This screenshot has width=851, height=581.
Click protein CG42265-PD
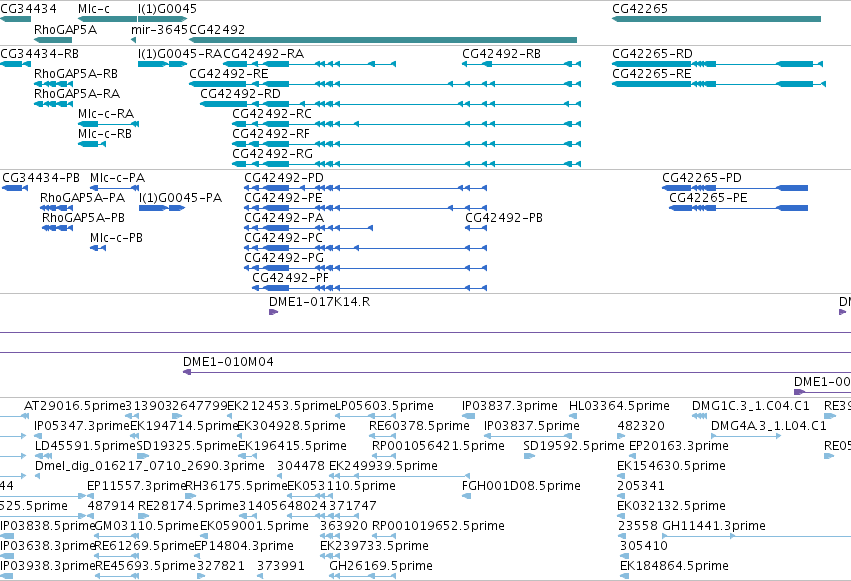point(735,188)
